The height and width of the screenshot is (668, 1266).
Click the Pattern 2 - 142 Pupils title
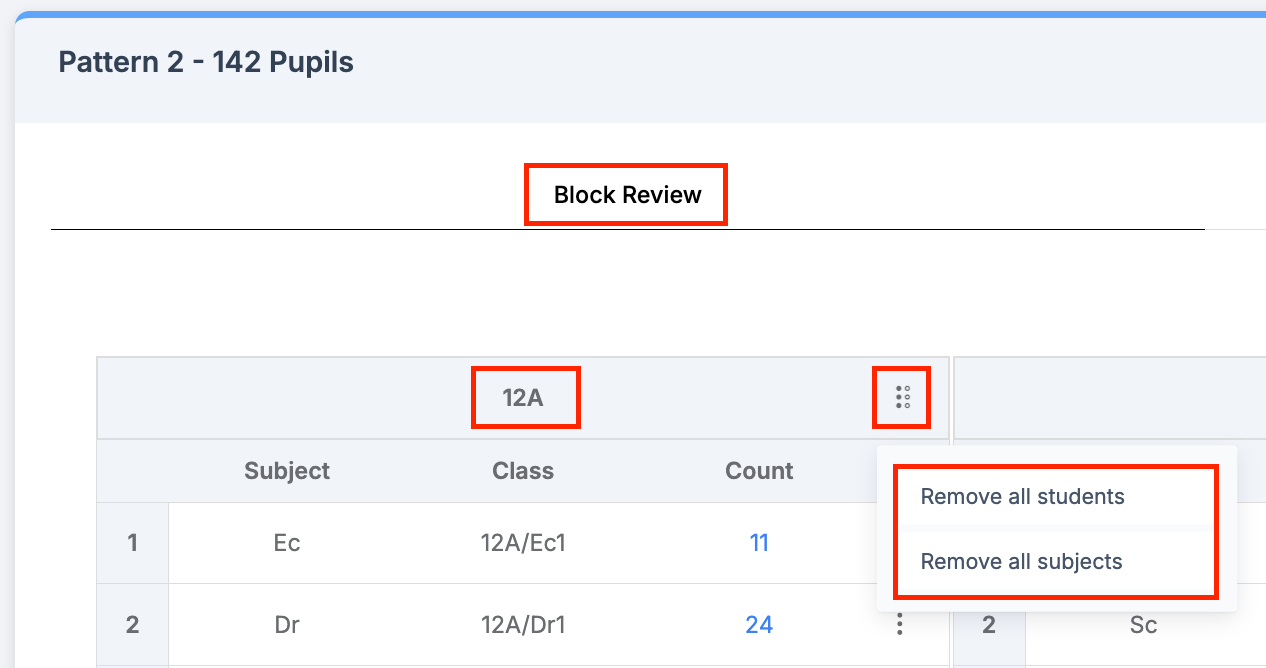[204, 61]
